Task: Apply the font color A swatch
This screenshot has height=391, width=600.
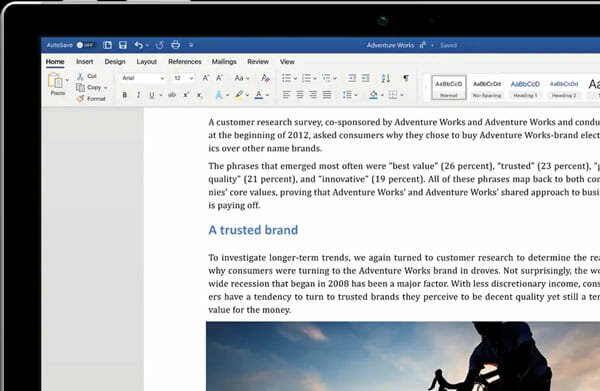Action: [259, 95]
